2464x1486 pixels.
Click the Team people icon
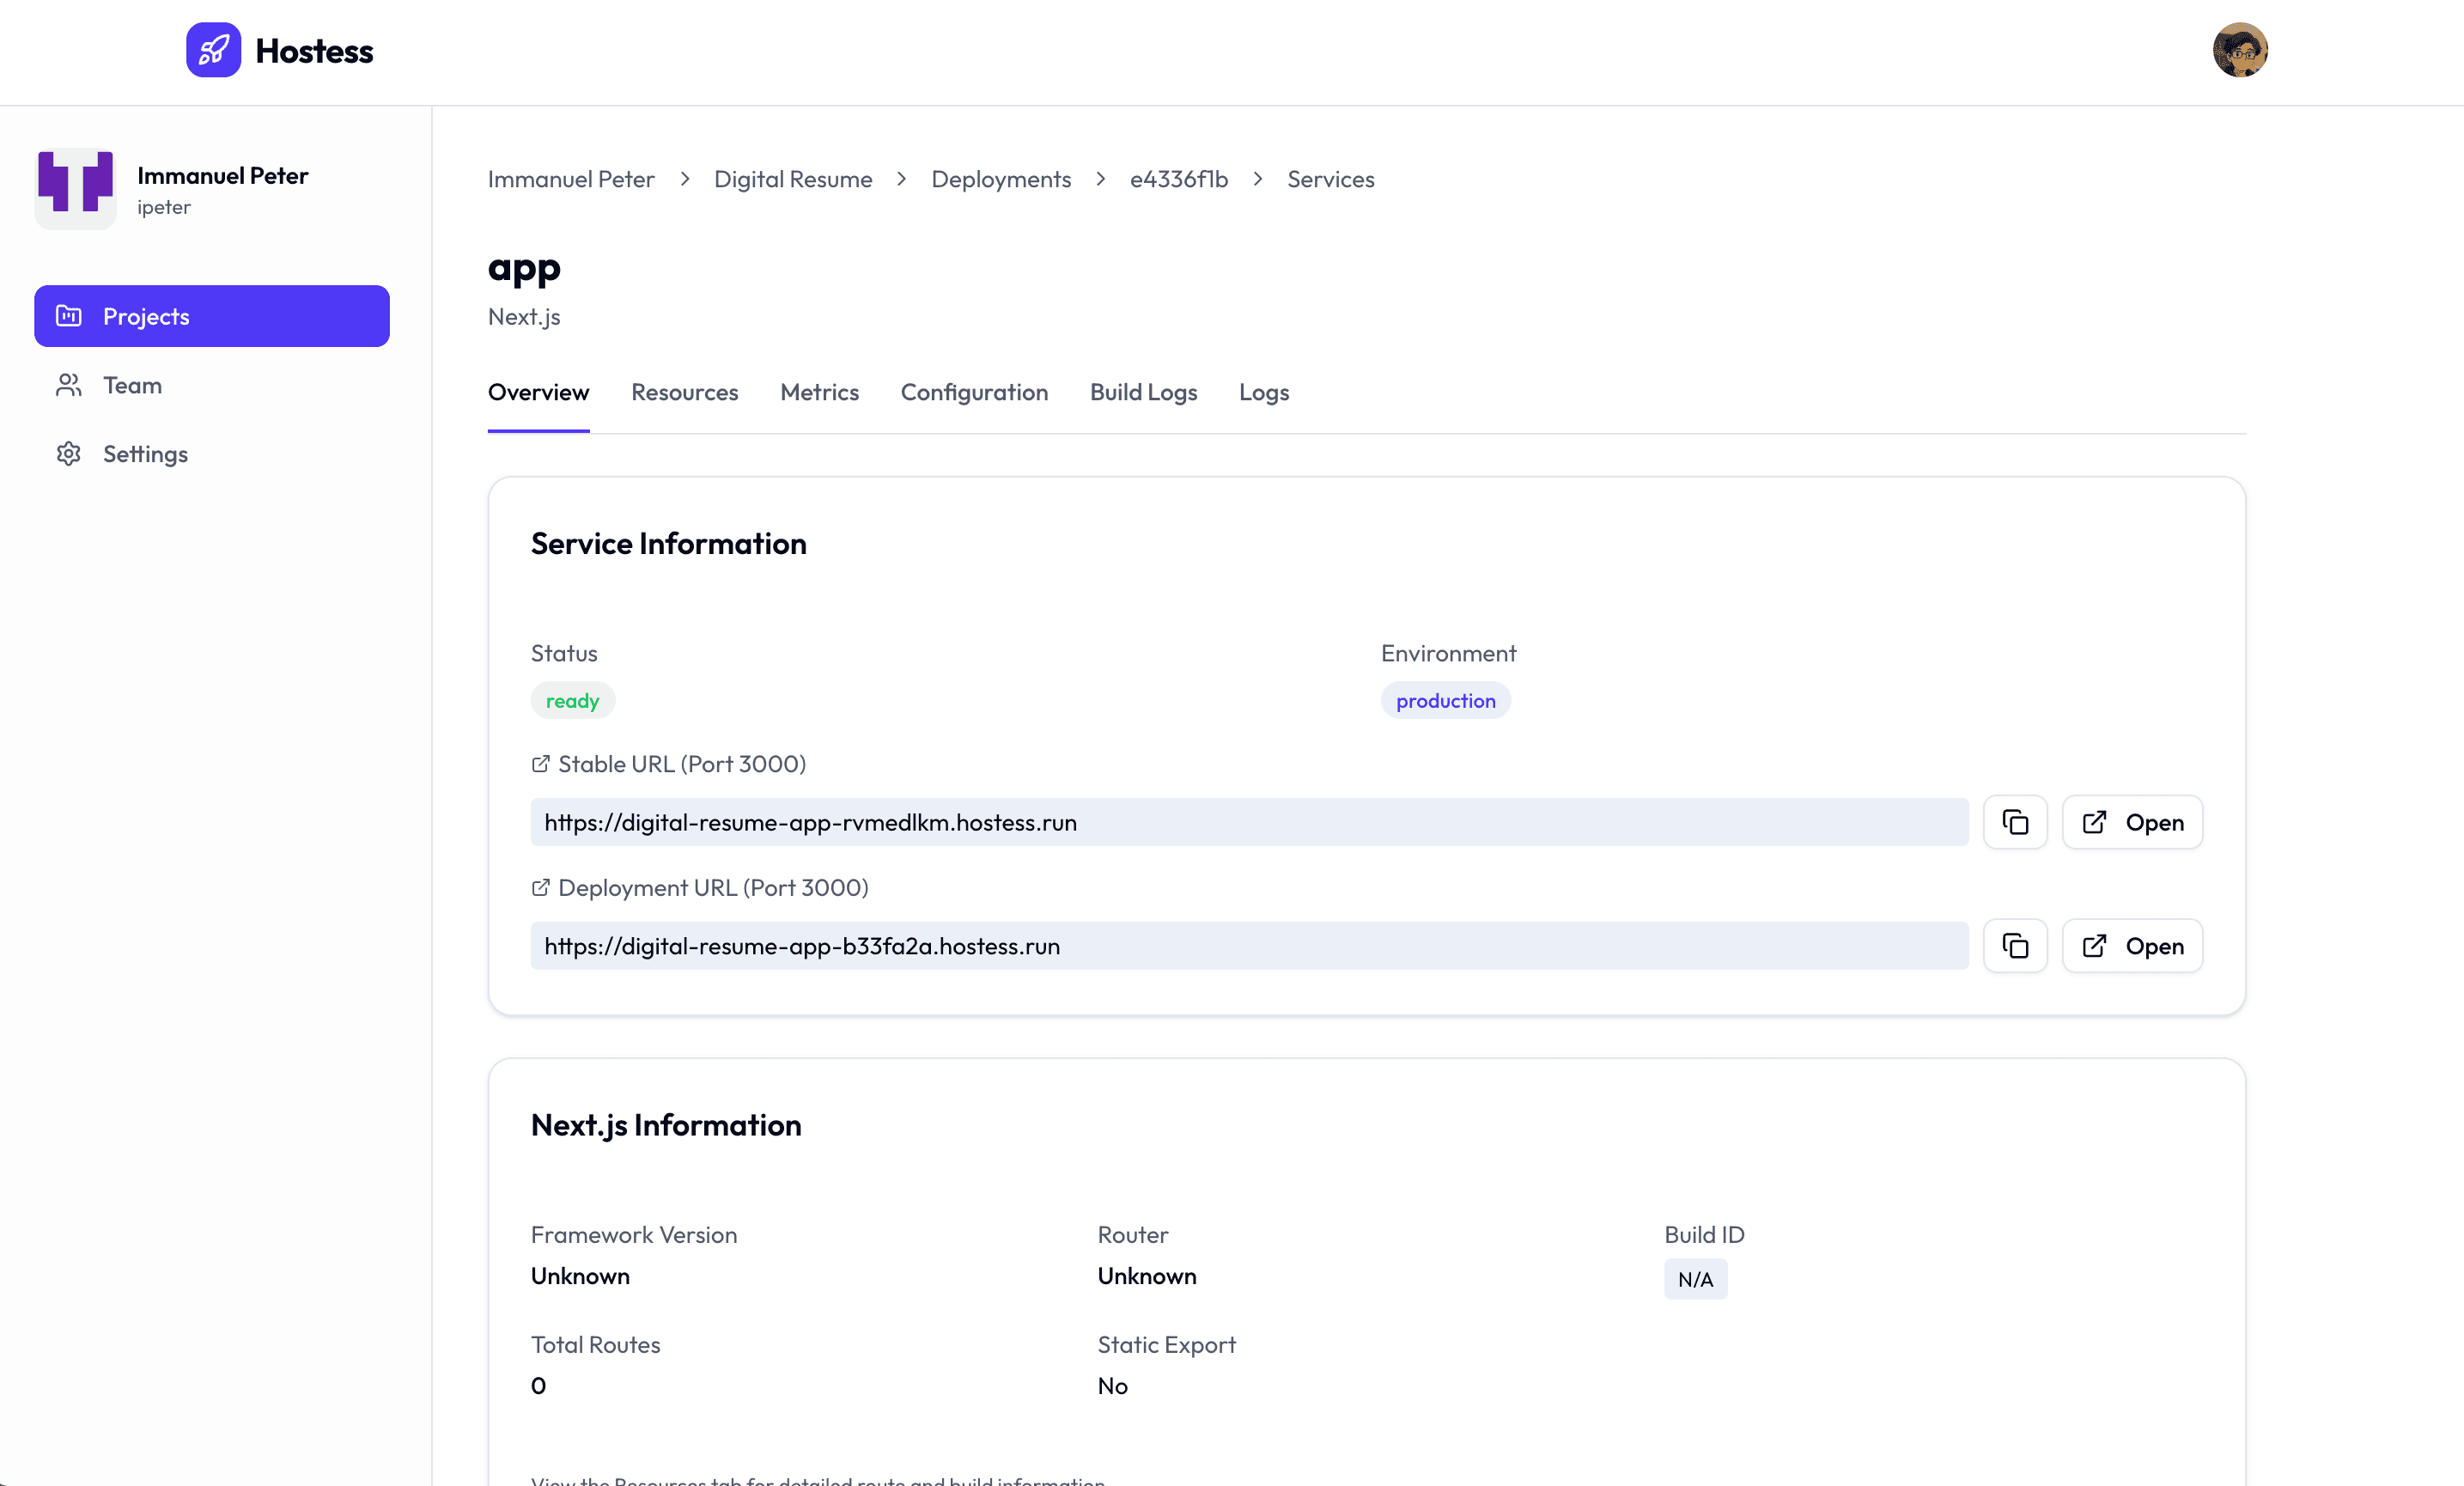point(68,385)
